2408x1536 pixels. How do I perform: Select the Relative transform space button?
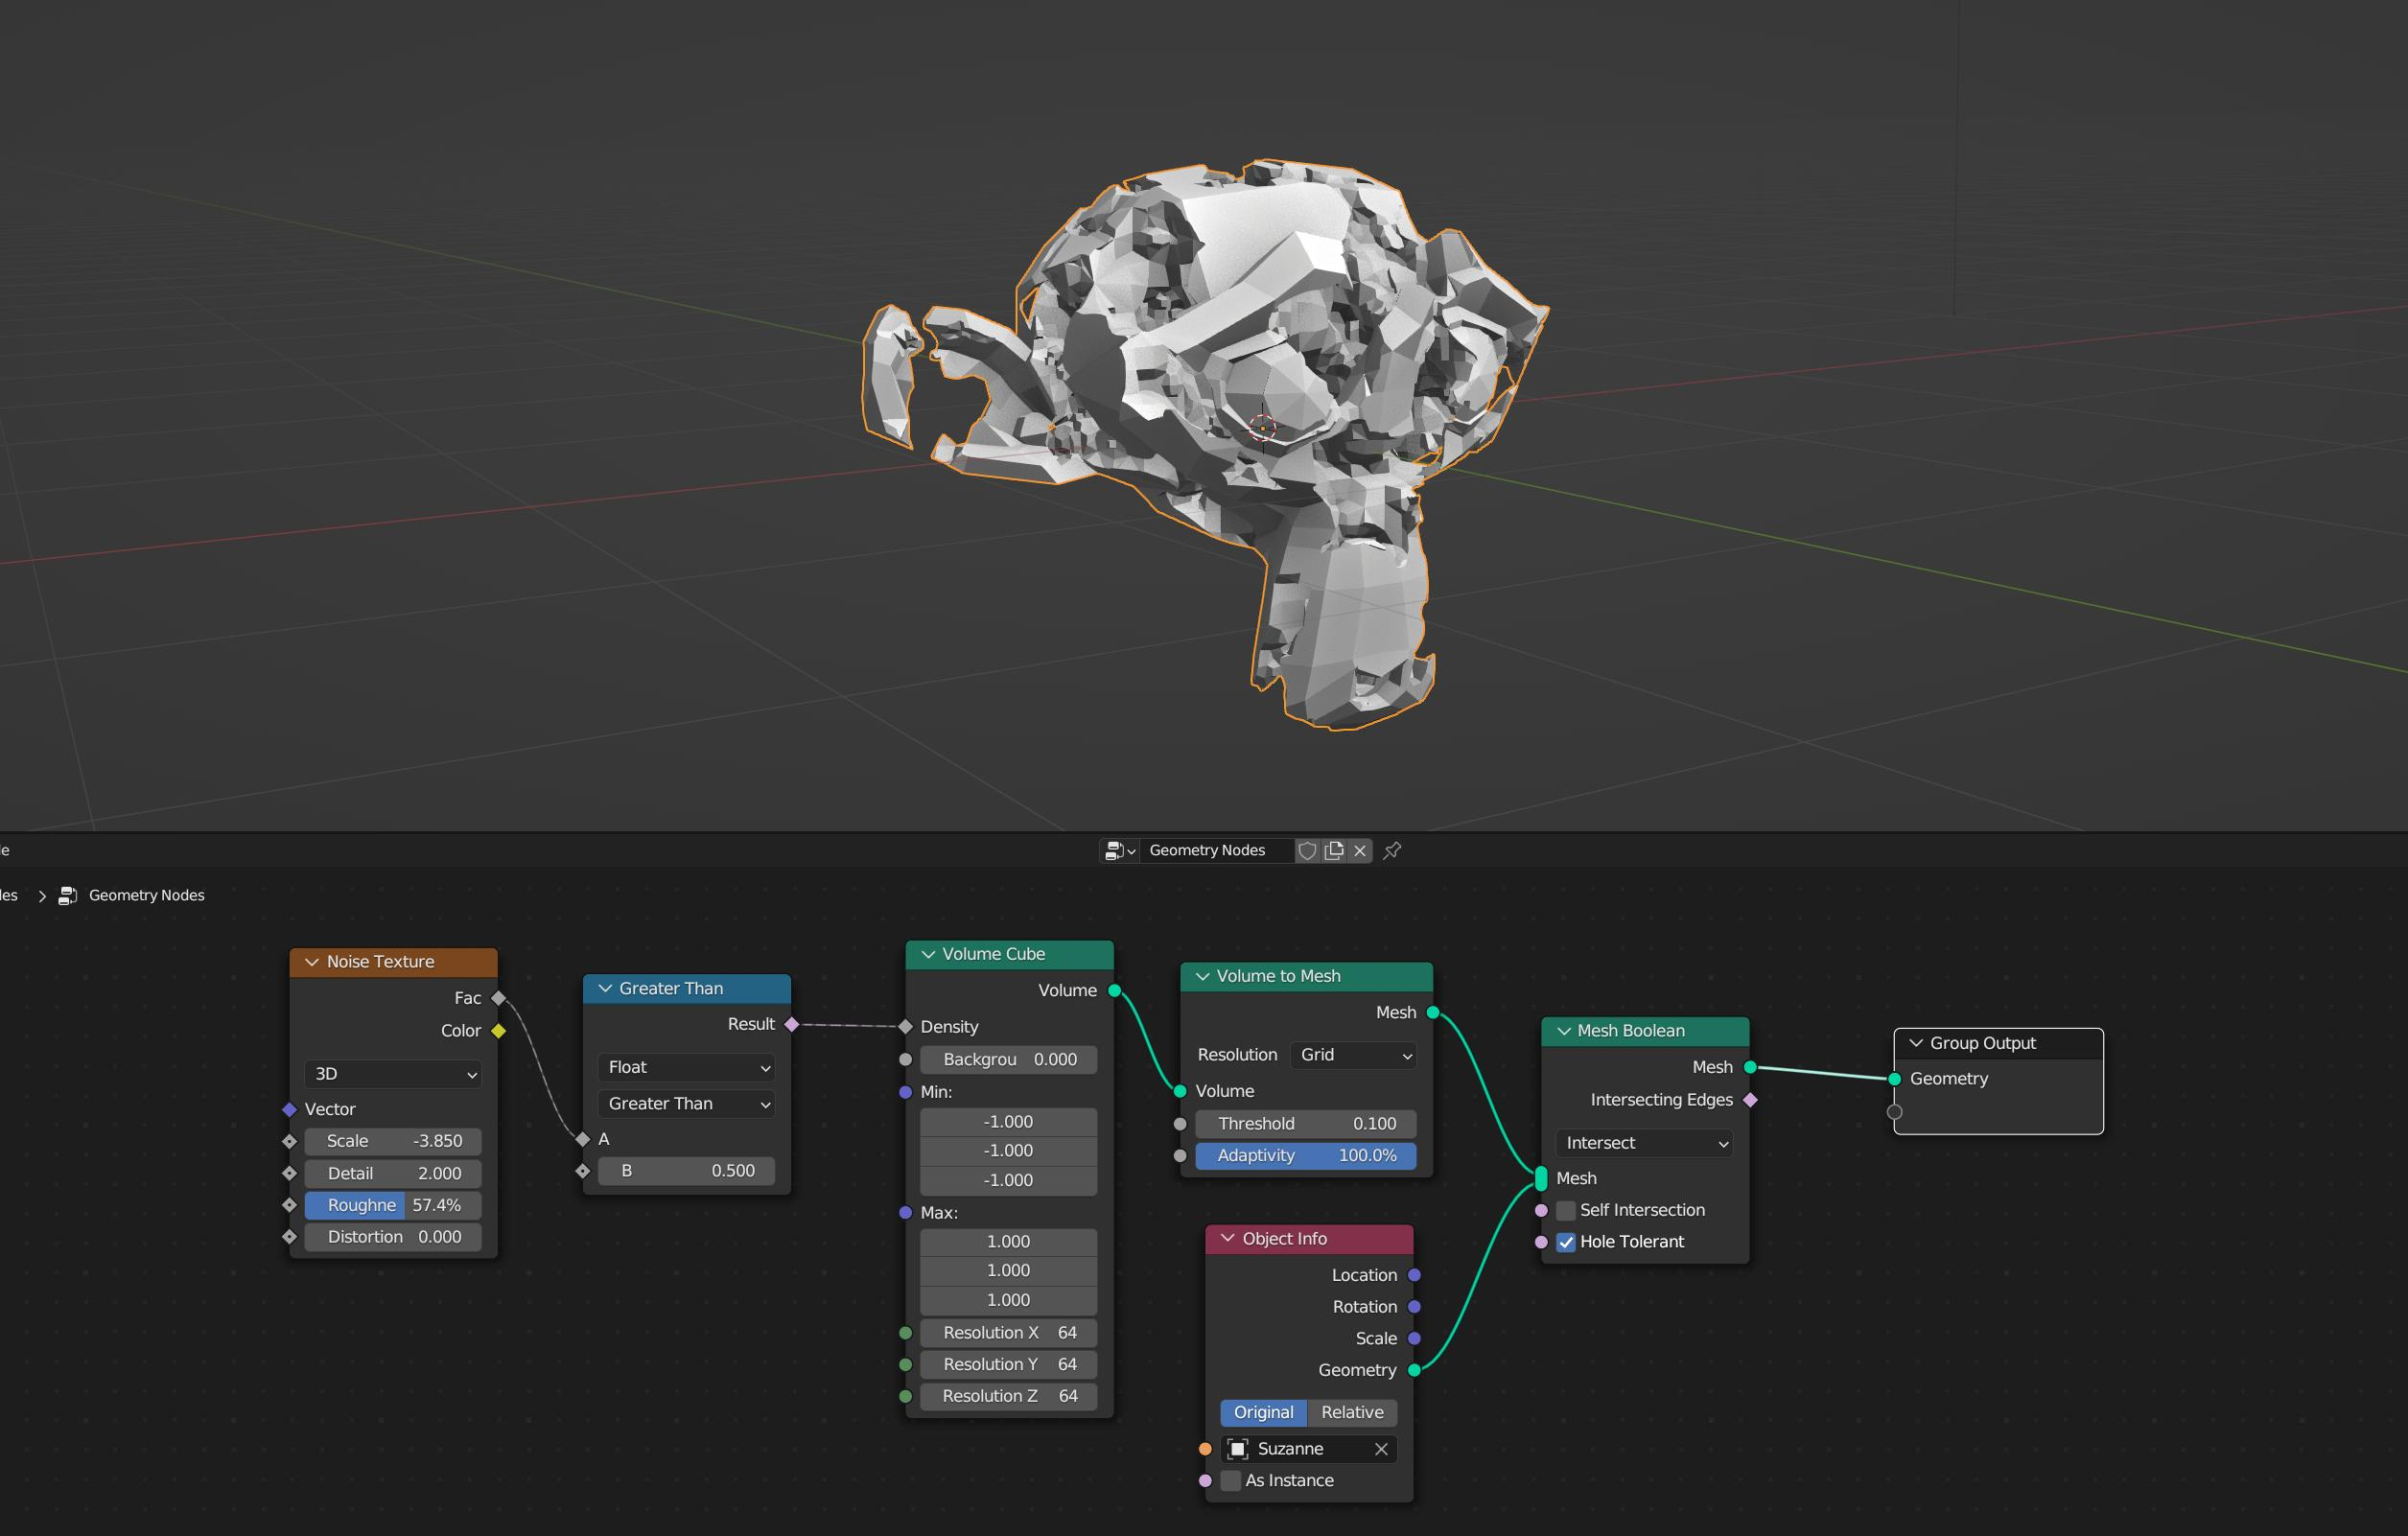click(x=1352, y=1413)
